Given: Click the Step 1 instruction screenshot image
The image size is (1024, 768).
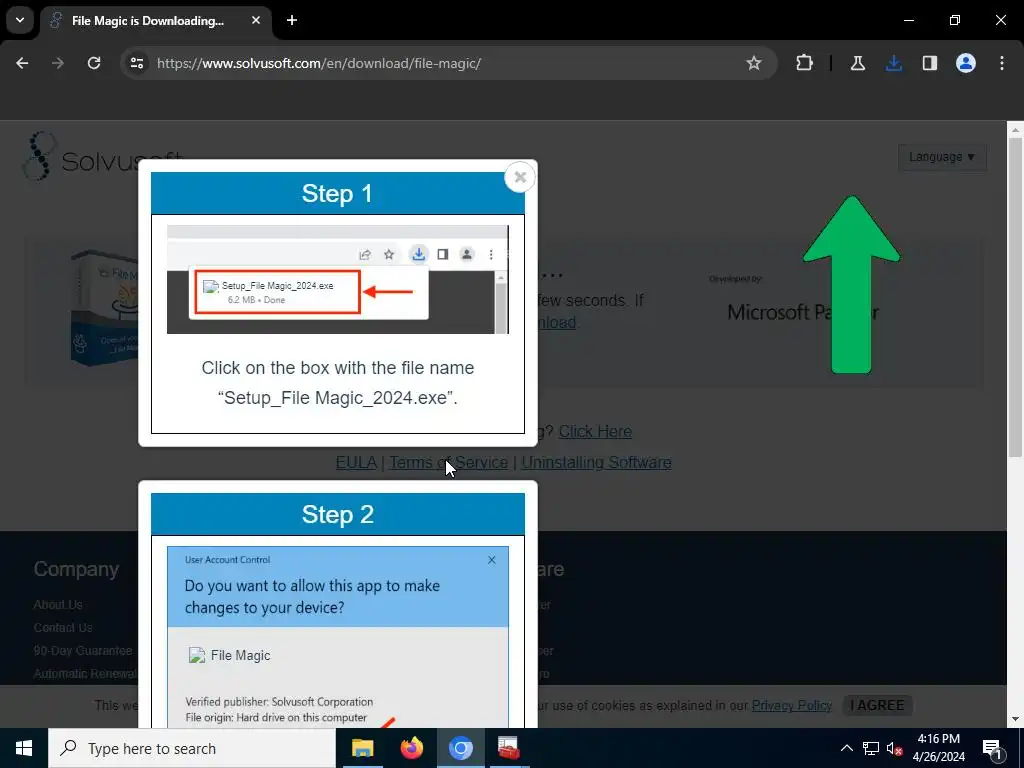Looking at the screenshot, I should click(x=338, y=280).
